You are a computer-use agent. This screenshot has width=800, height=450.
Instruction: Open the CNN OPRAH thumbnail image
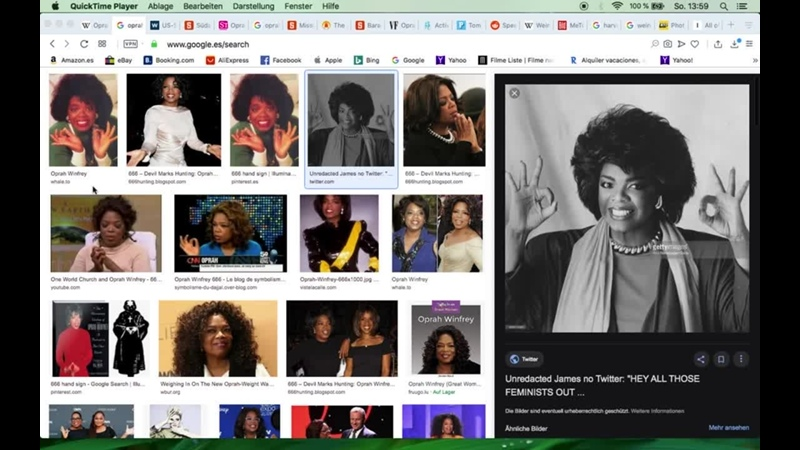coord(231,233)
